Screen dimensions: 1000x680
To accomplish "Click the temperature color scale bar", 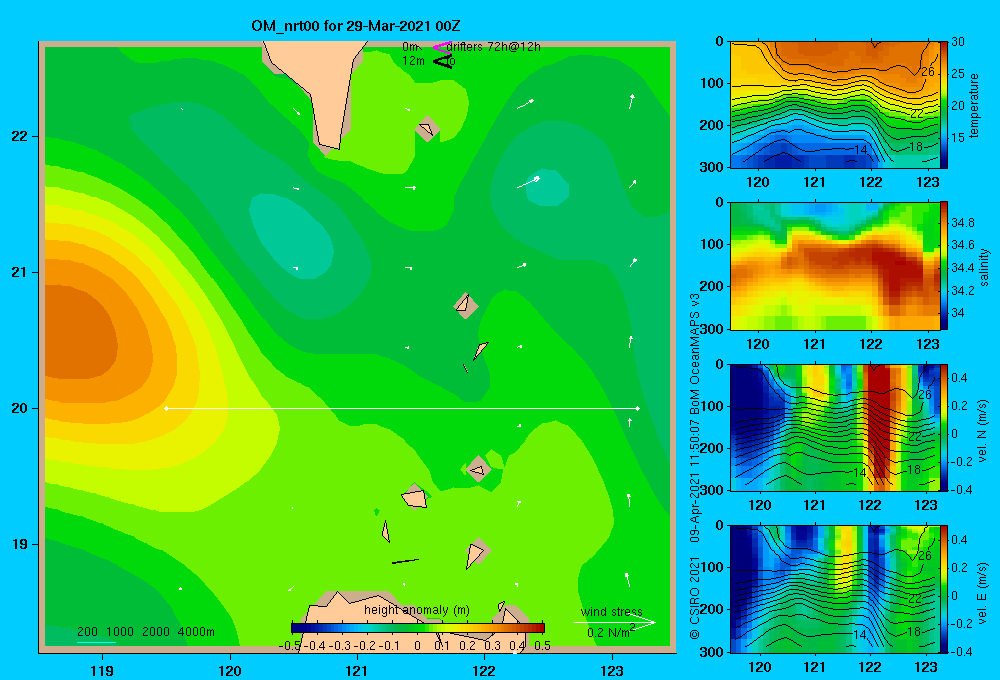I will tap(944, 105).
